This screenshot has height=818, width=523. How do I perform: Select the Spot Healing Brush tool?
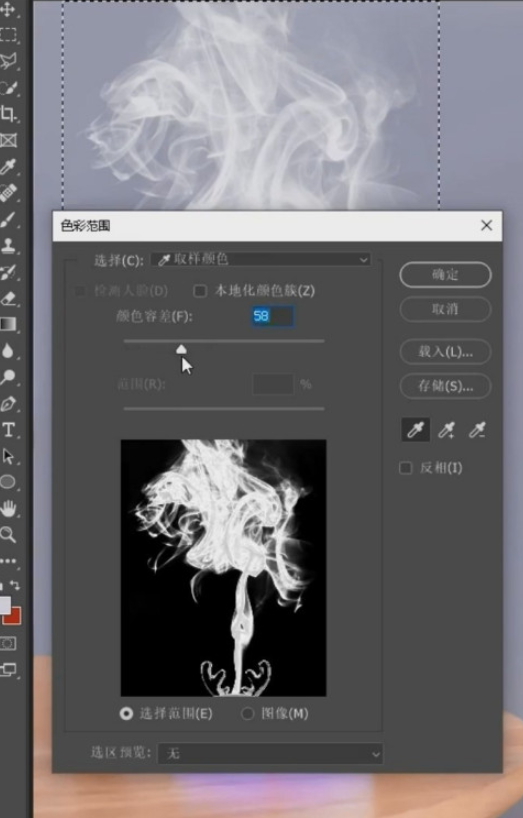click(x=8, y=193)
